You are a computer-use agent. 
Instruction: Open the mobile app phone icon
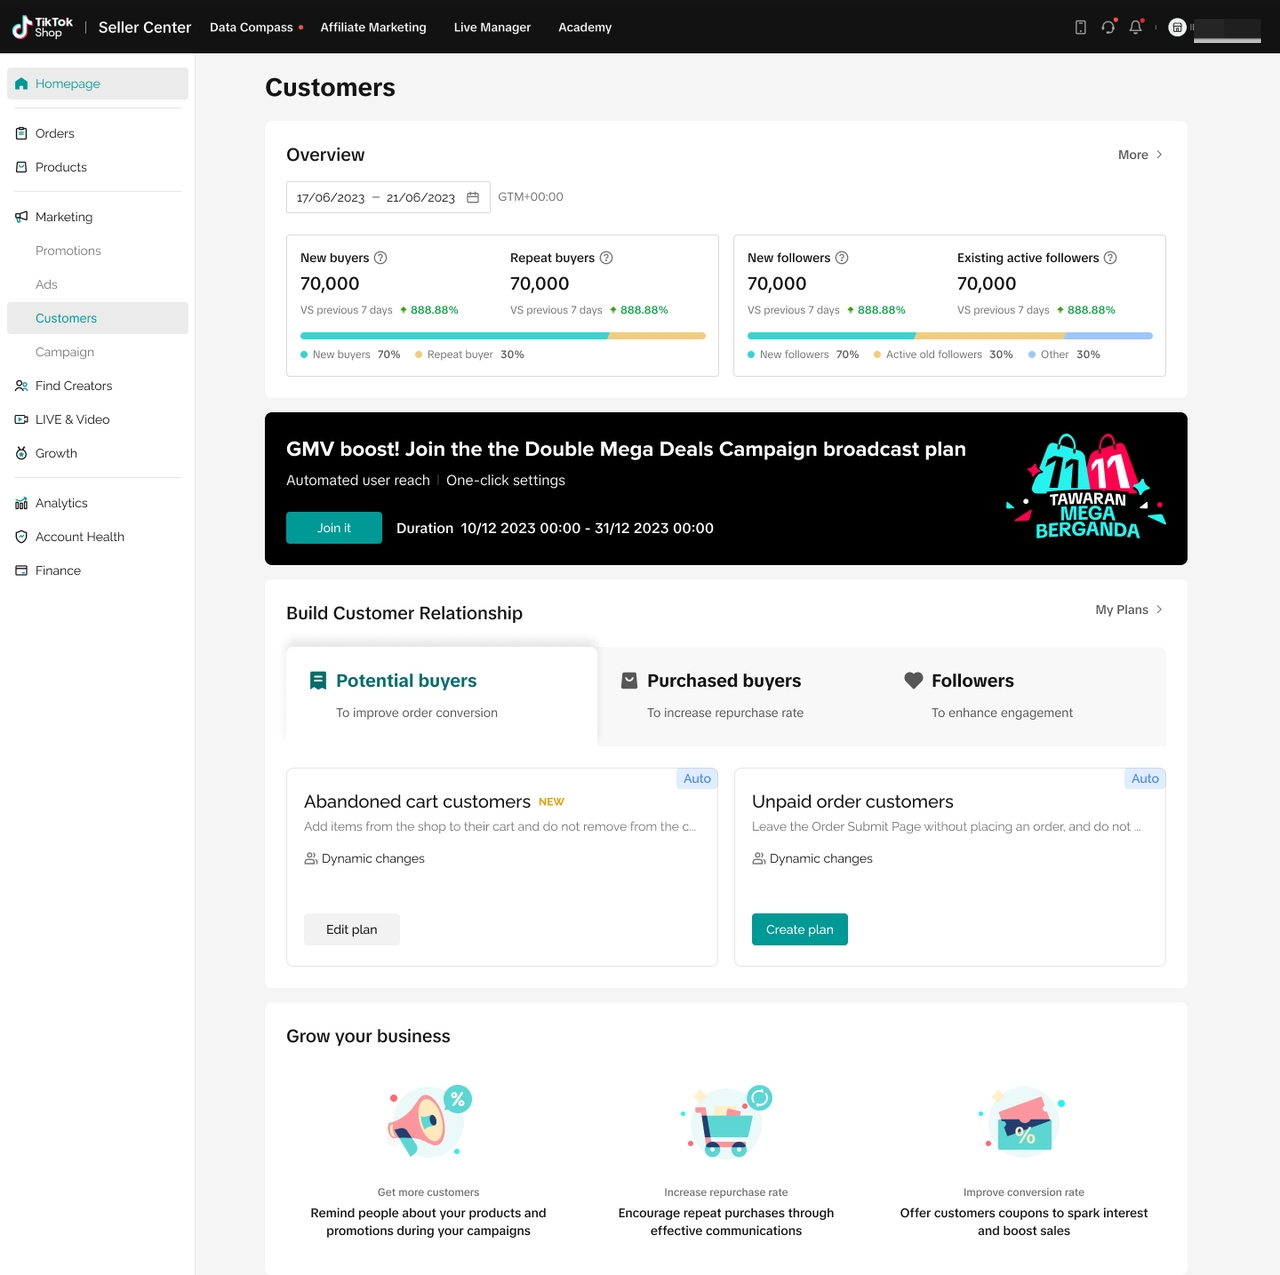1080,27
